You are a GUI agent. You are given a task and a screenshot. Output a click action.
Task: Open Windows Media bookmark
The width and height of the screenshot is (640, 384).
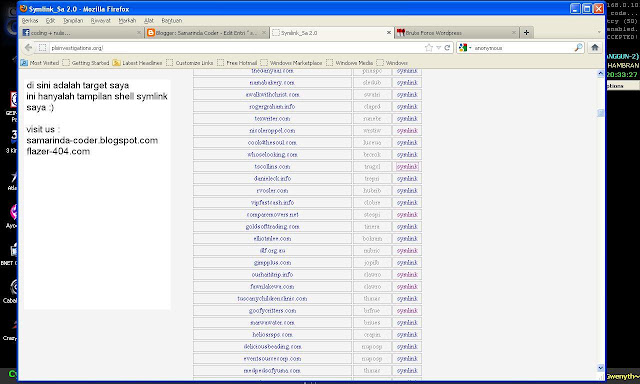tap(350, 63)
